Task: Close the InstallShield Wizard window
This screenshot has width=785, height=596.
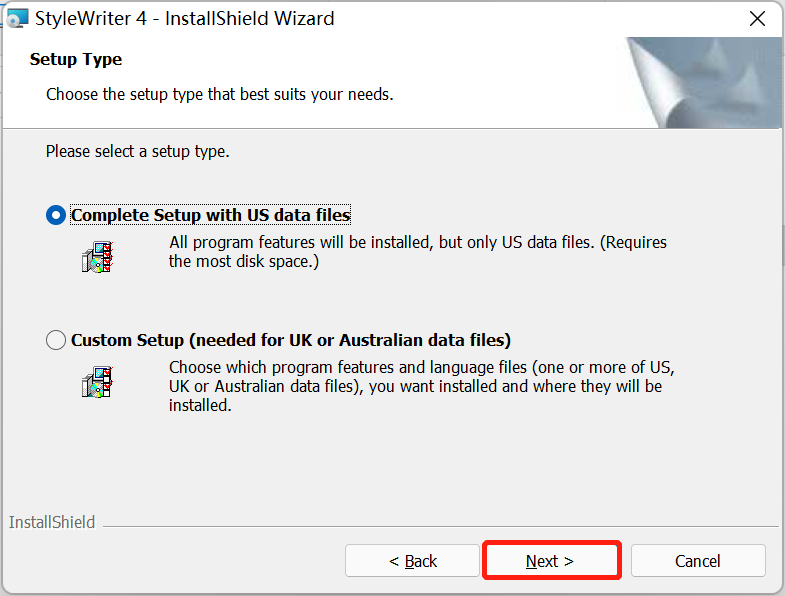Action: pyautogui.click(x=758, y=19)
